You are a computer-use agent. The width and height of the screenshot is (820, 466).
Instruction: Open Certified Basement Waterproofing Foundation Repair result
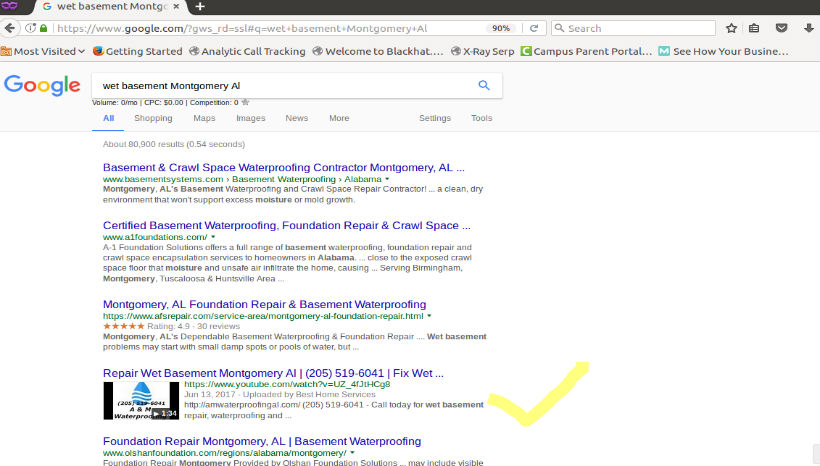pyautogui.click(x=287, y=225)
